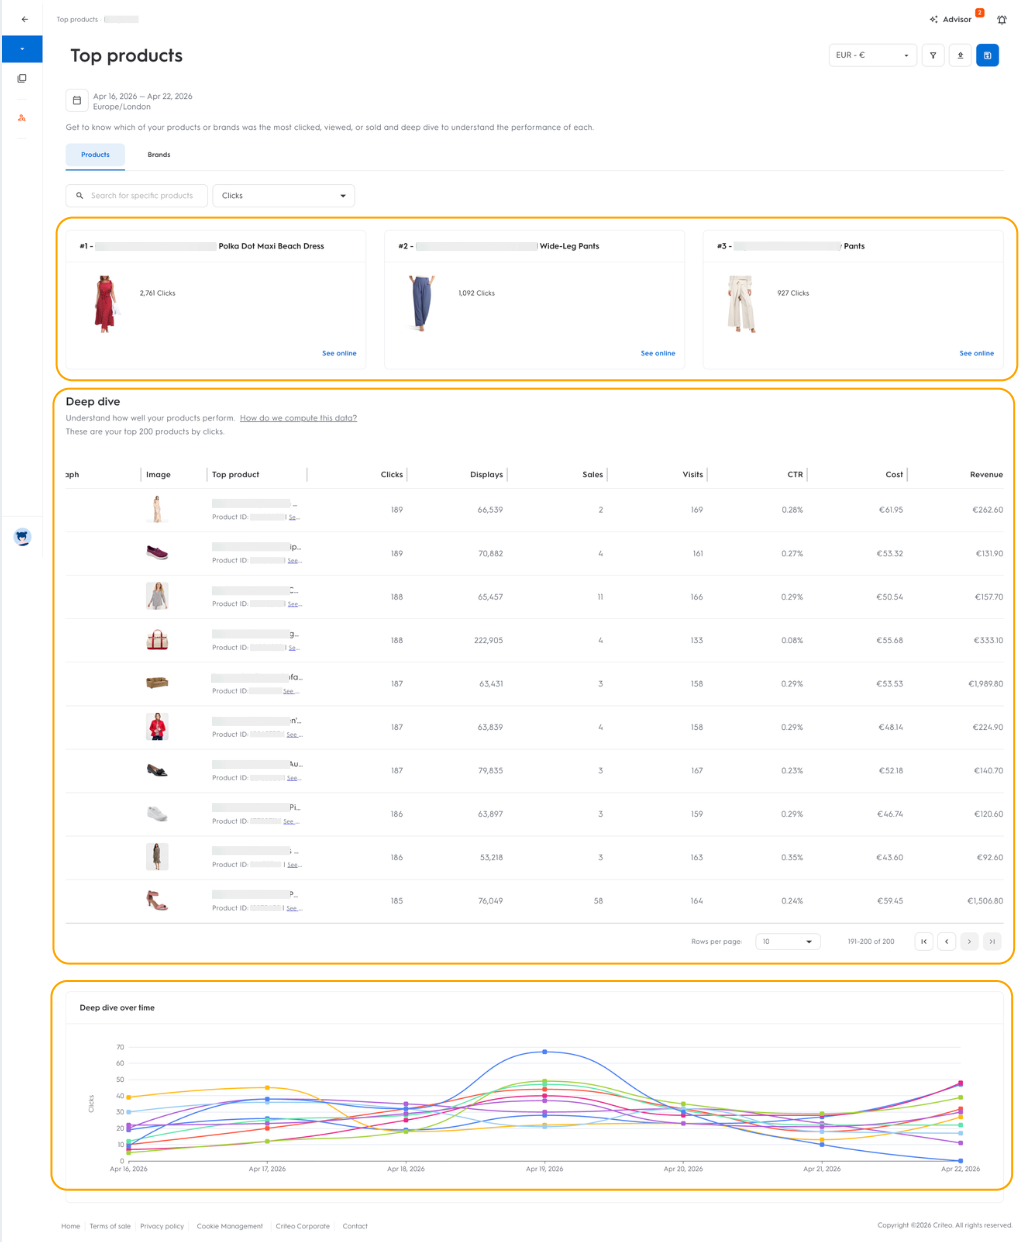Image resolution: width=1026 pixels, height=1242 pixels.
Task: Open the sidebar copy pages icon
Action: (x=22, y=78)
